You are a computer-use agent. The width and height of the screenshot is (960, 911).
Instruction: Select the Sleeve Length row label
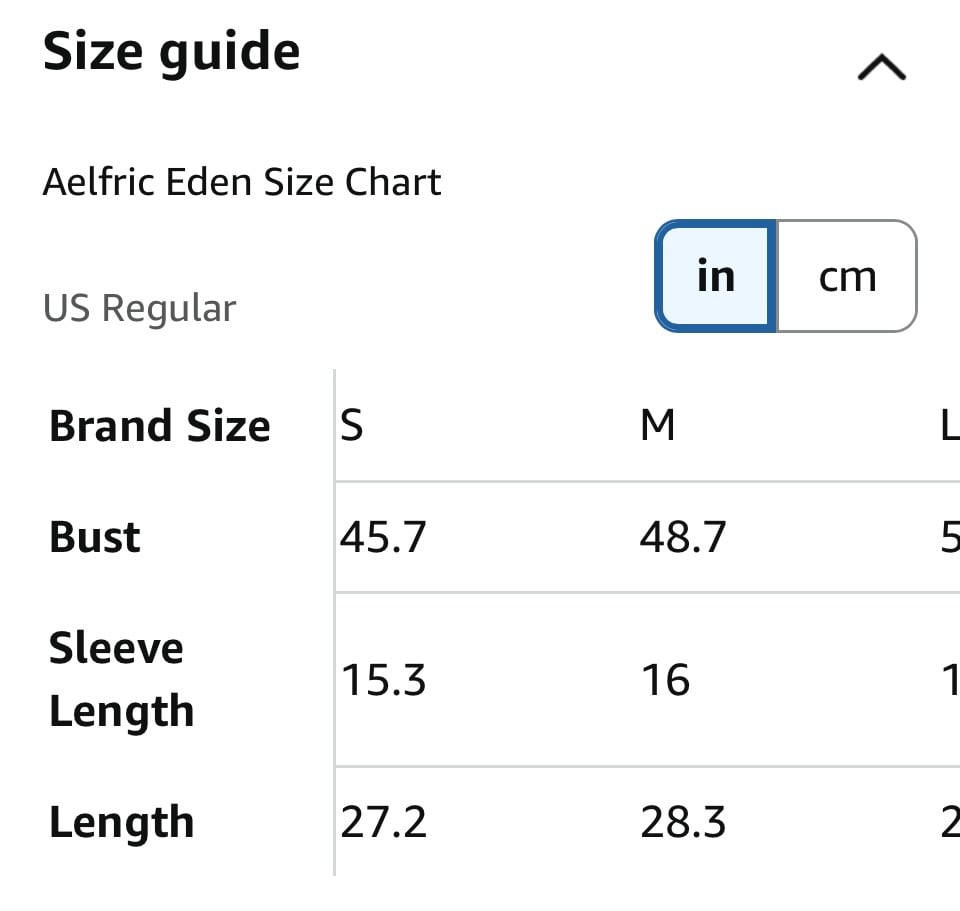(121, 680)
